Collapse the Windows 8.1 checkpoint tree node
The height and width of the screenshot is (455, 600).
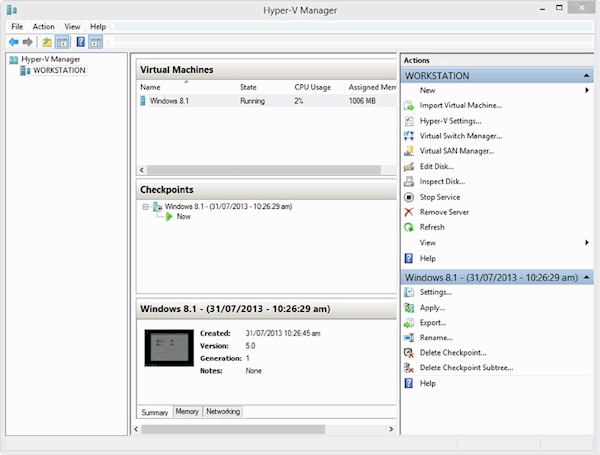click(x=146, y=206)
